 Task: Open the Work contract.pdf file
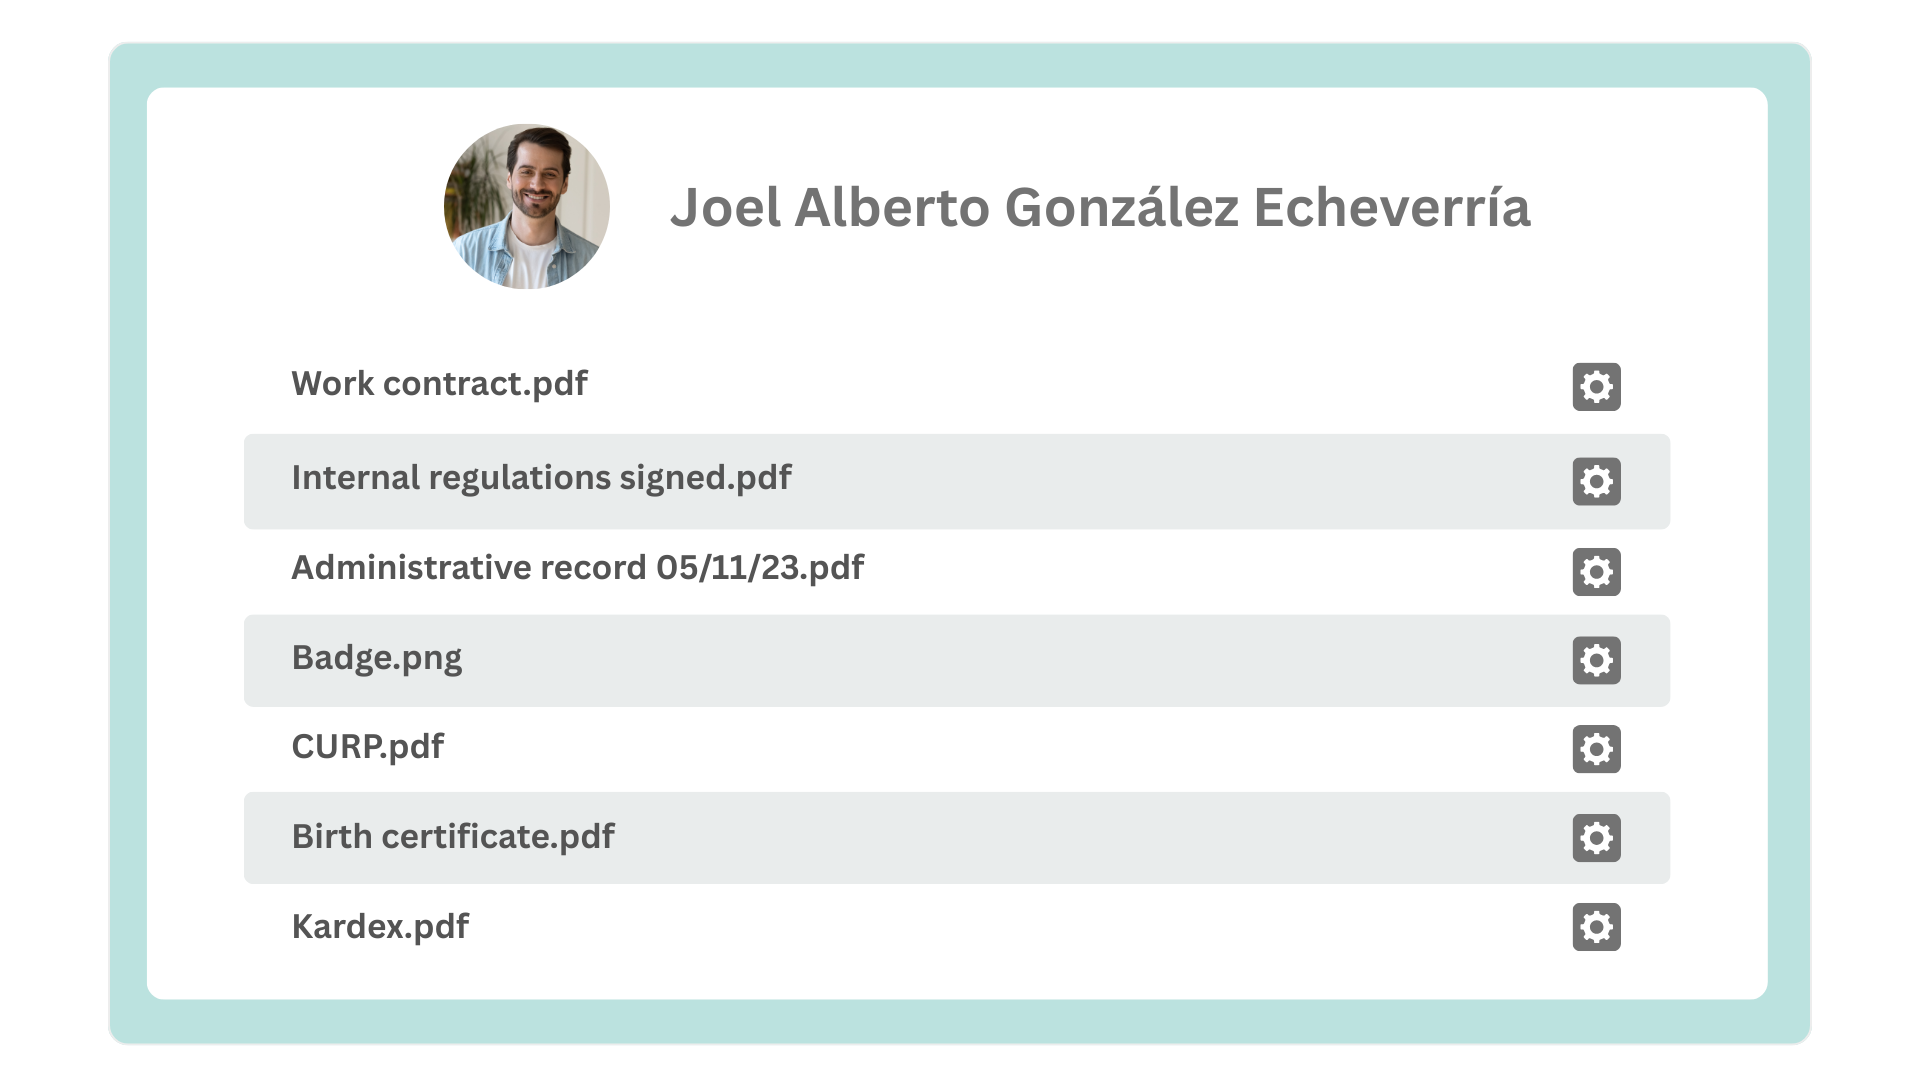pos(439,384)
